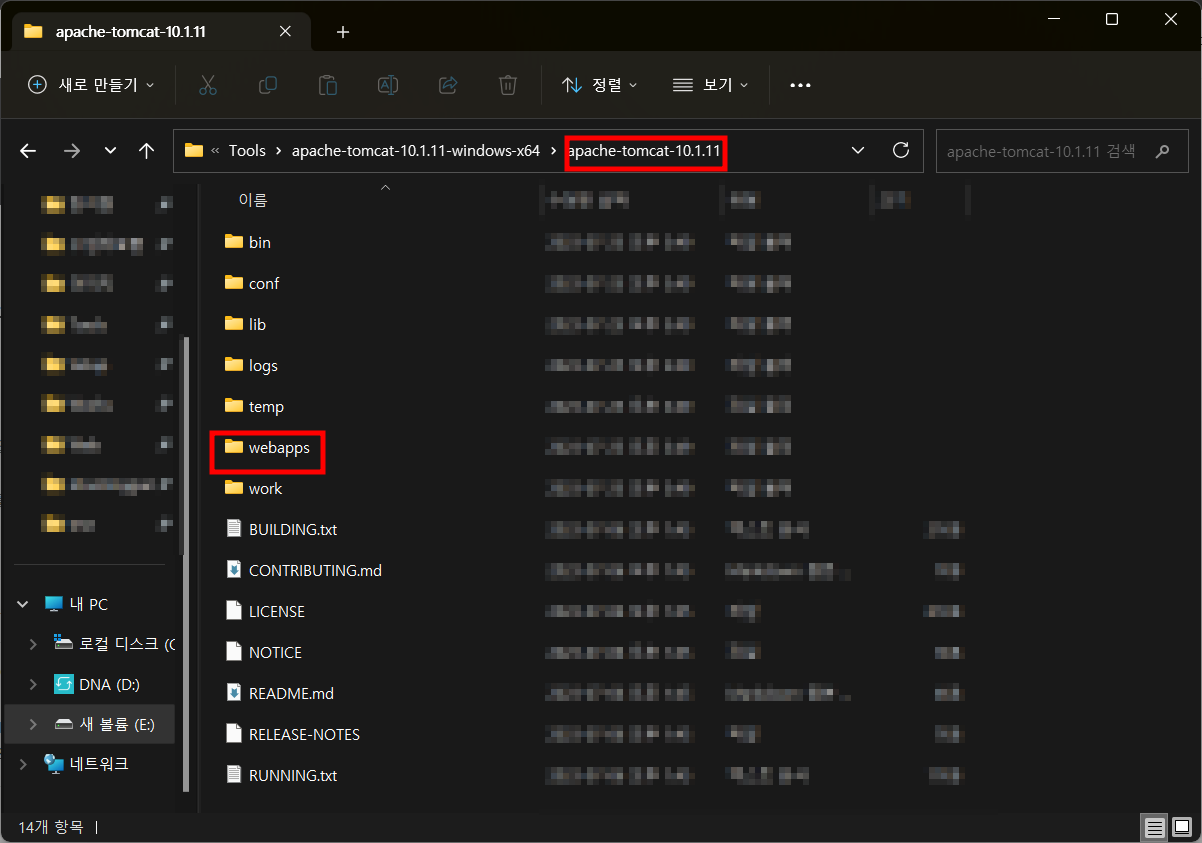Click apache-tomcat-10.1.11-windows-x64 breadcrumb segment
1202x843 pixels.
pos(416,151)
